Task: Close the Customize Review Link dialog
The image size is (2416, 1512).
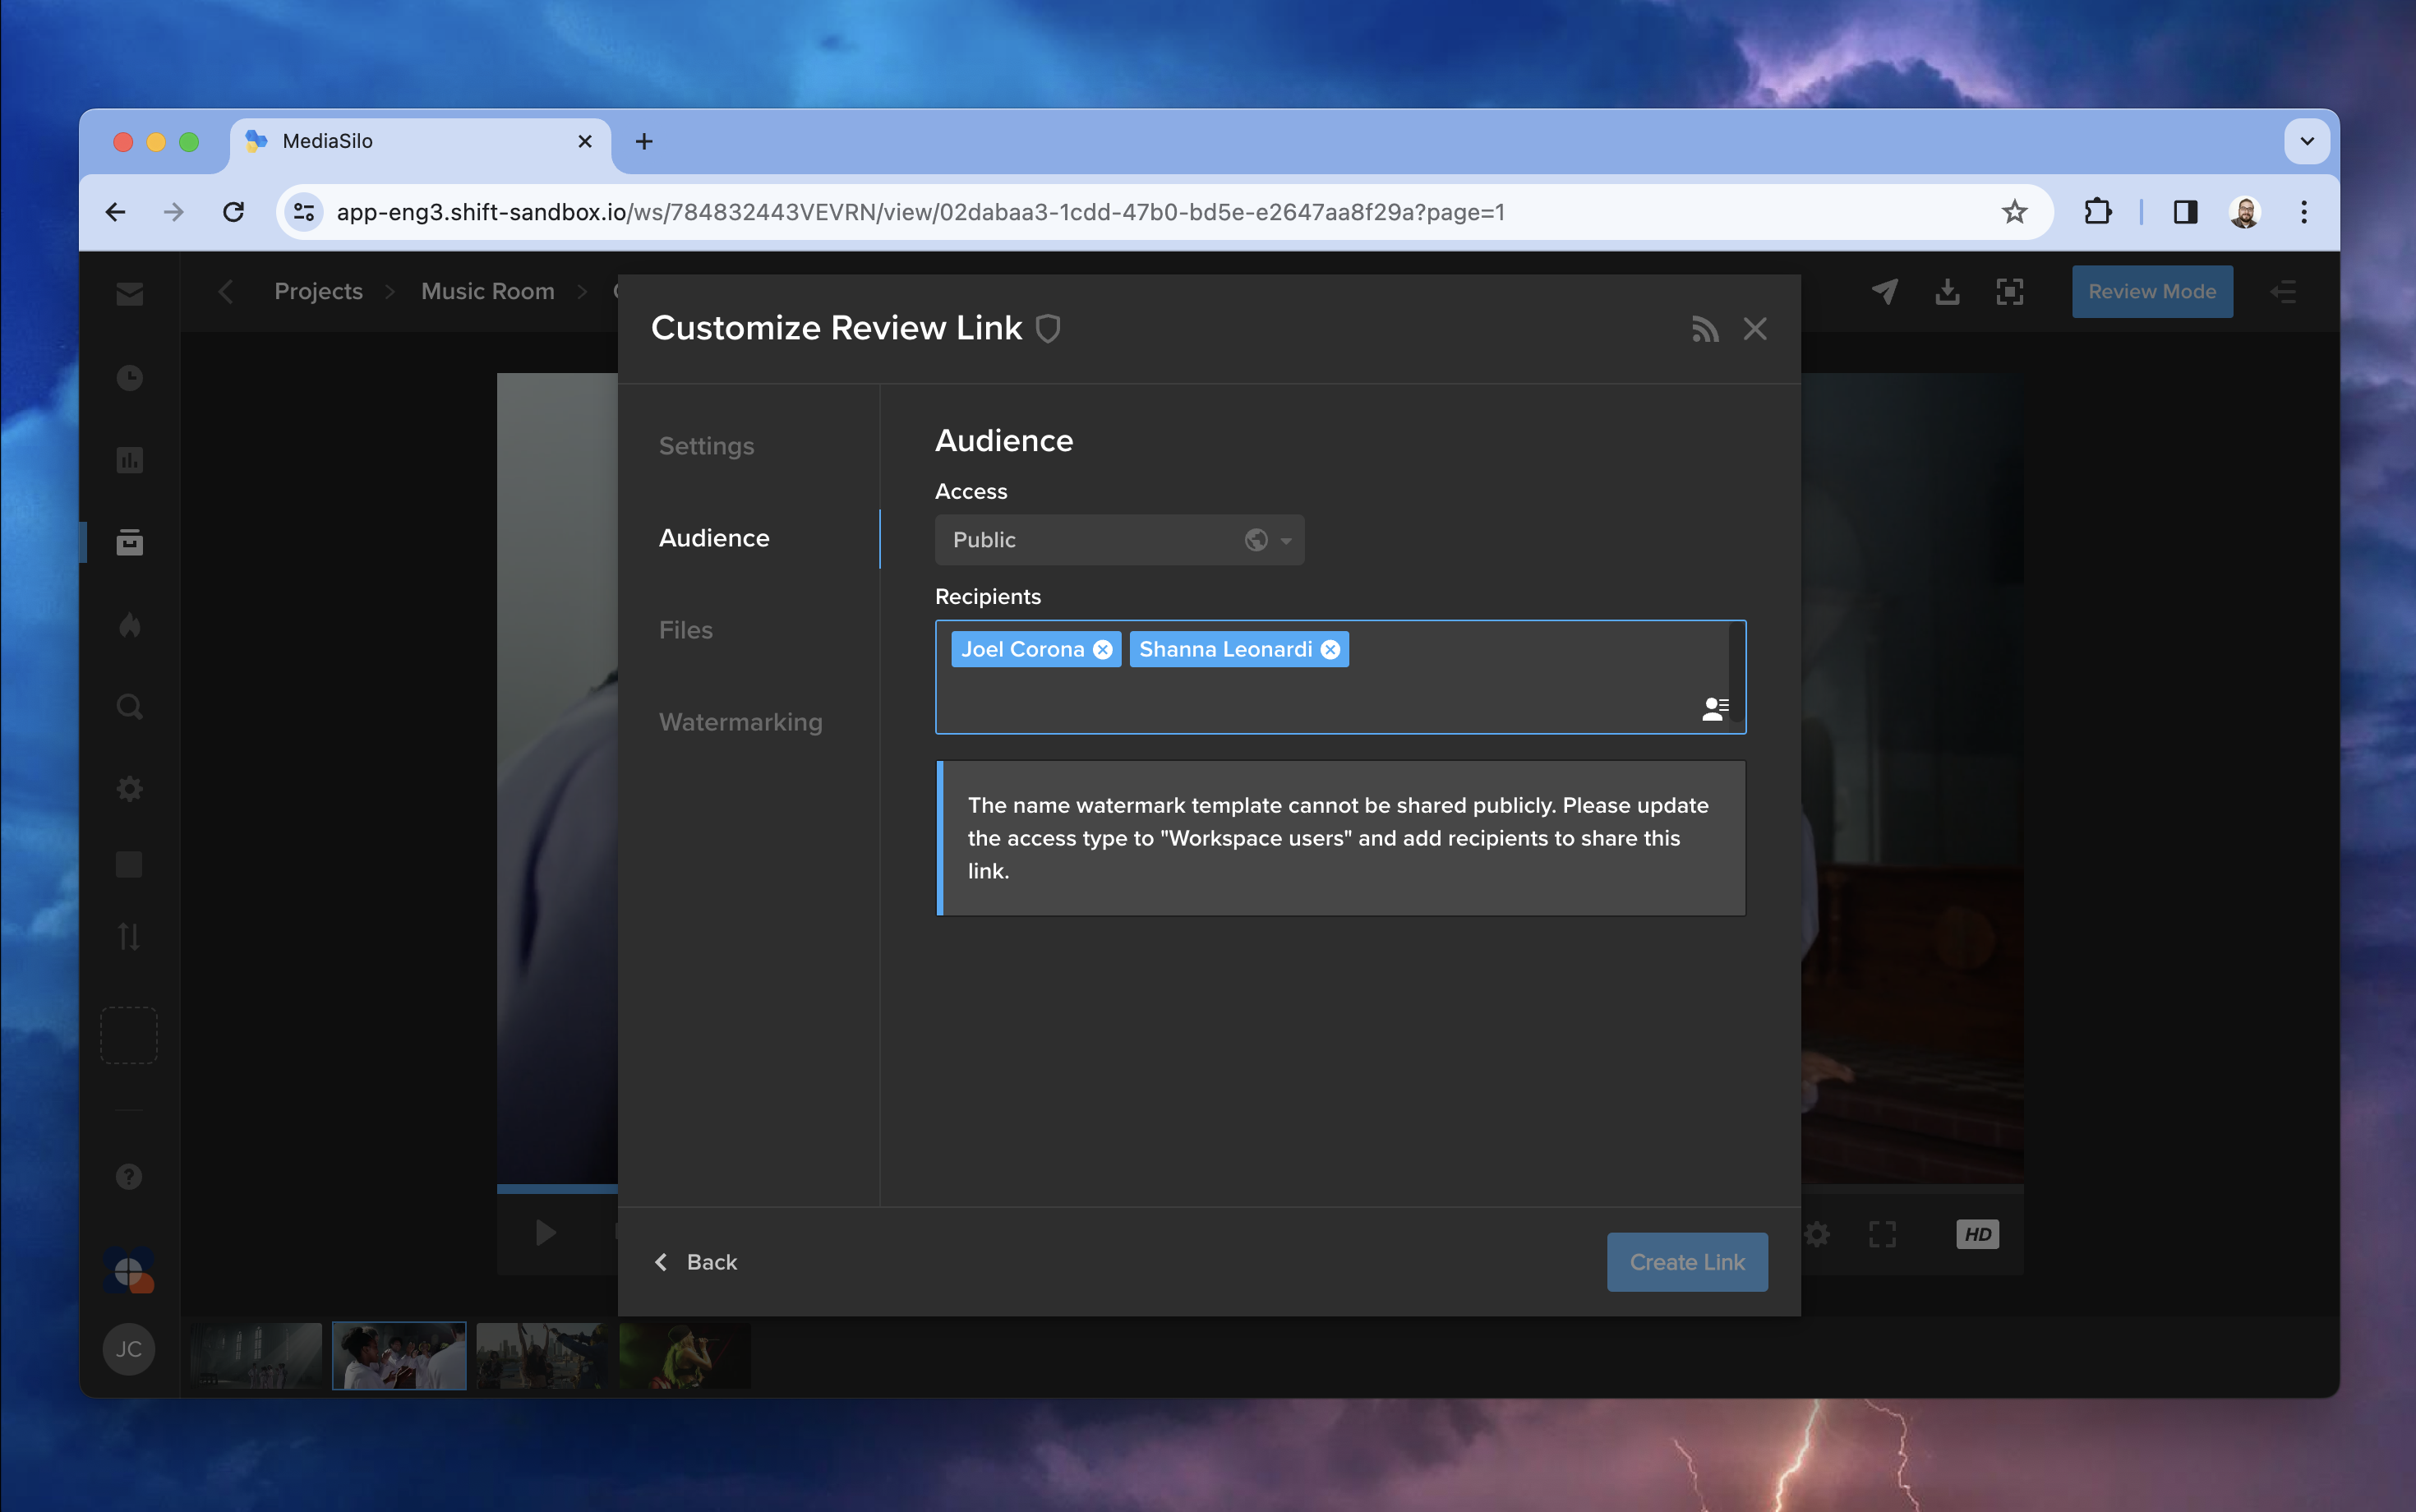Action: click(1755, 329)
